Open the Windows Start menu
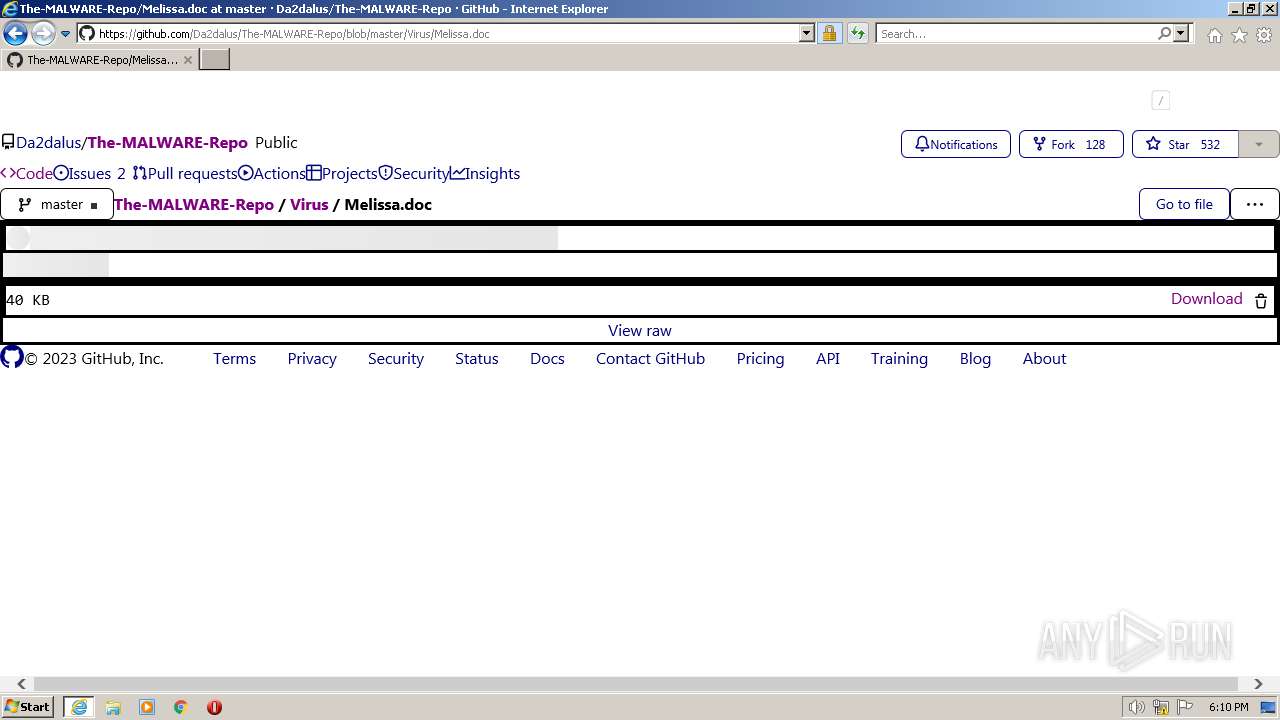This screenshot has width=1280, height=720. click(x=28, y=707)
